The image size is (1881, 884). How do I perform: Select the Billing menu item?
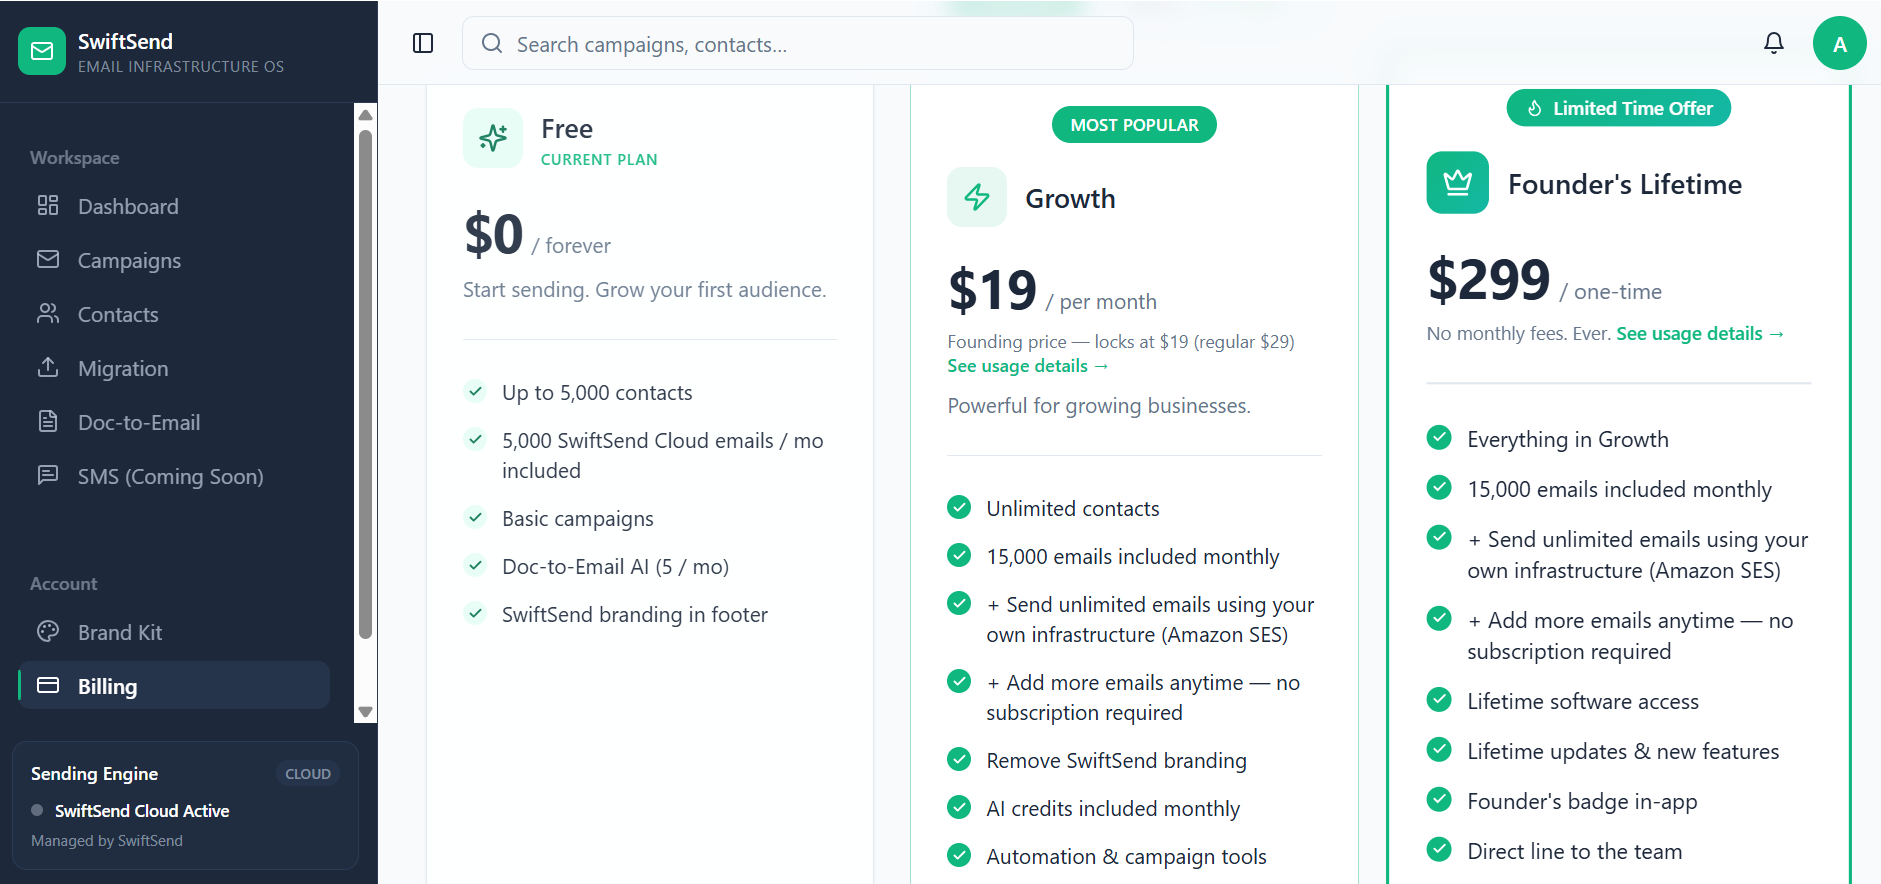coord(174,685)
